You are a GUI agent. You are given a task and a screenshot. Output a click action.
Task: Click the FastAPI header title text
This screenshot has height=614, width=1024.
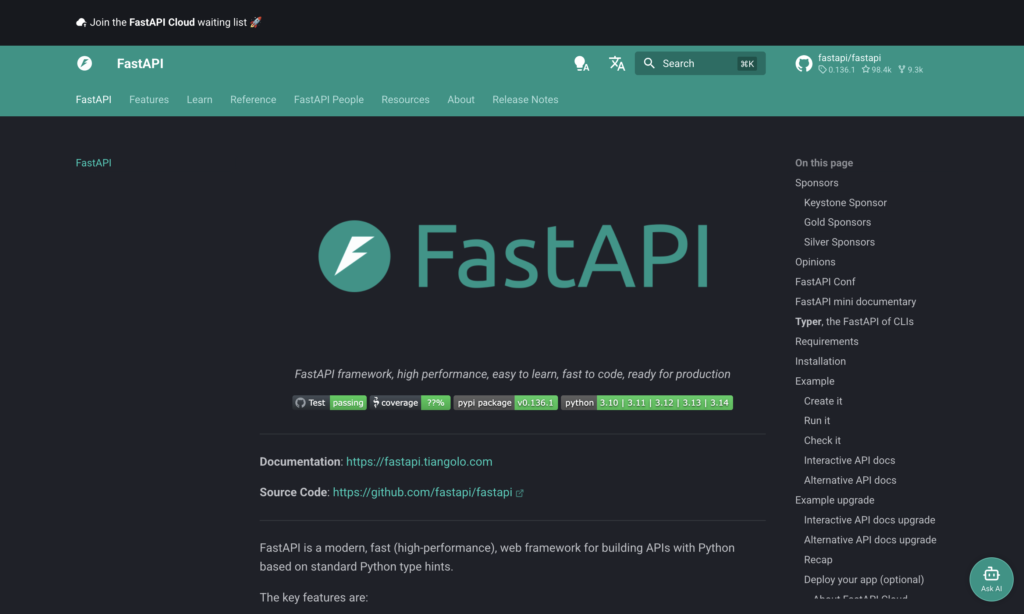(x=140, y=63)
